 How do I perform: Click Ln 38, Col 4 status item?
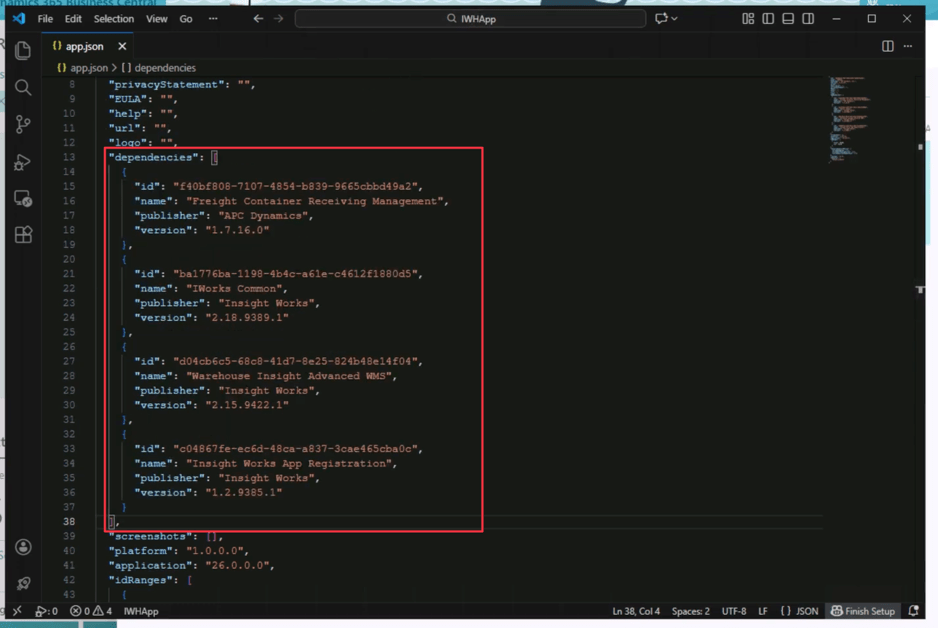click(636, 611)
